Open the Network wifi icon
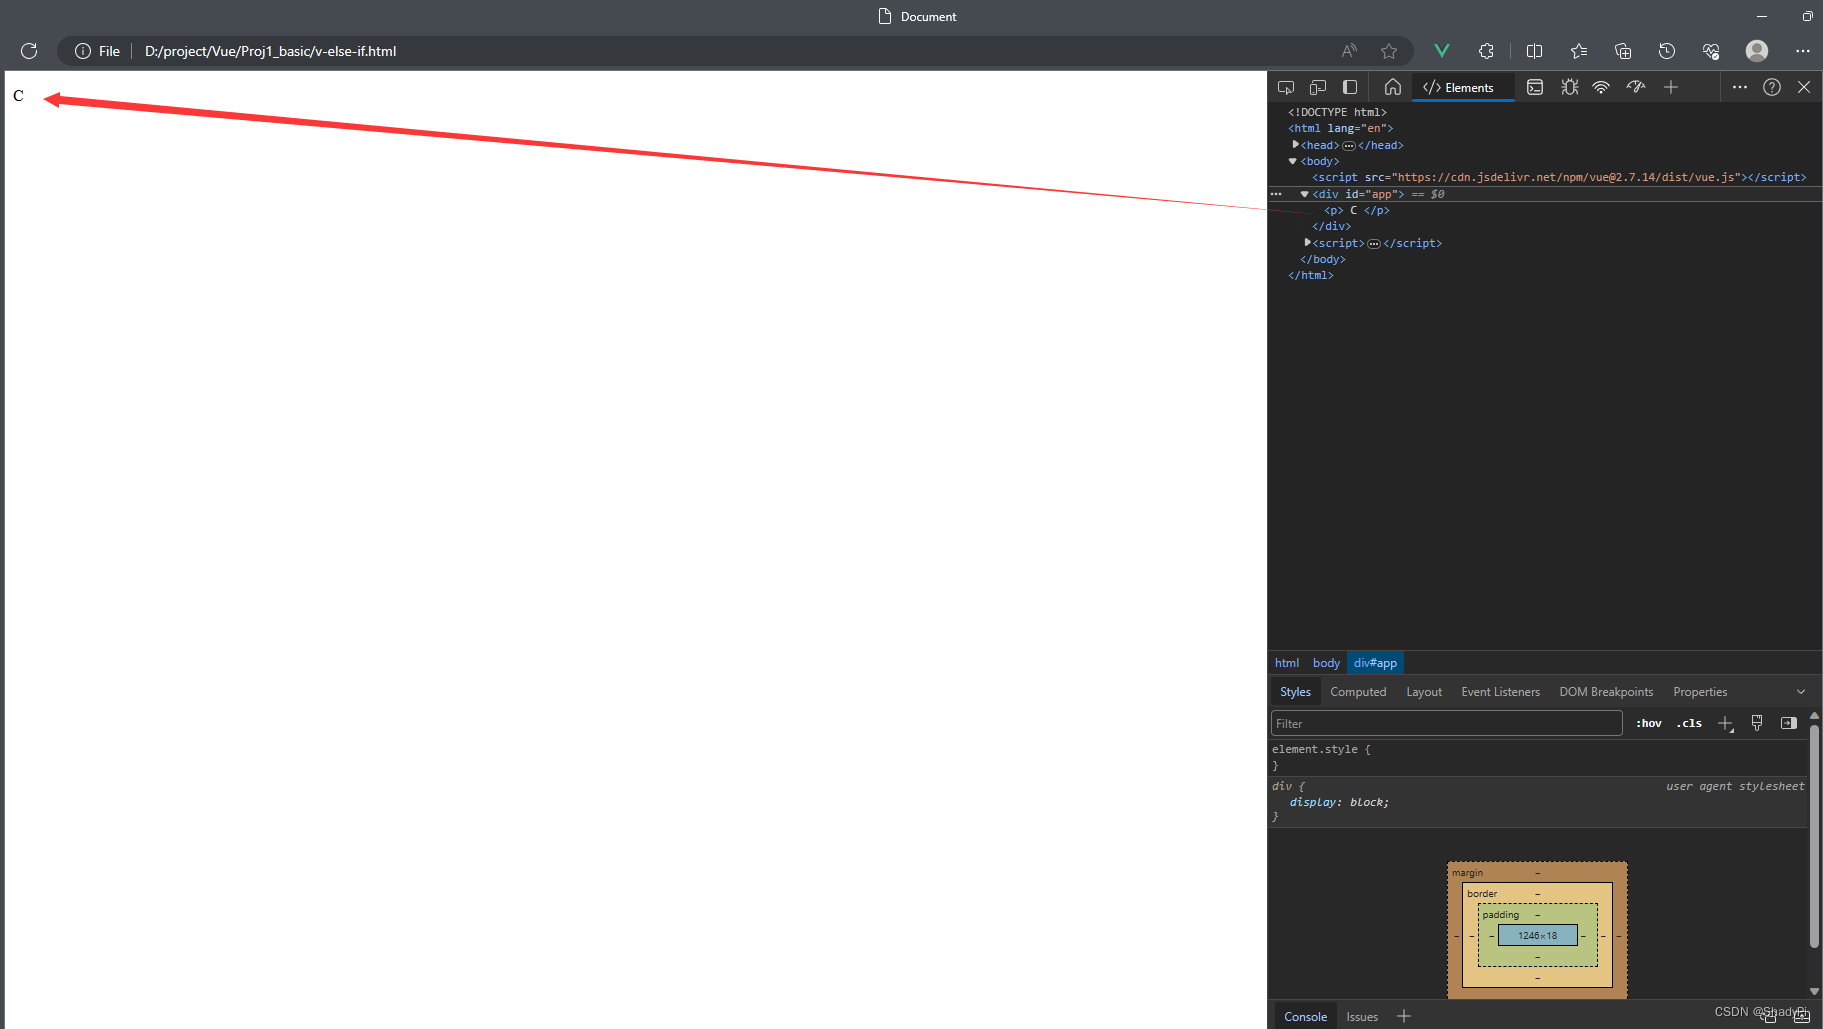The width and height of the screenshot is (1823, 1029). [x=1601, y=87]
